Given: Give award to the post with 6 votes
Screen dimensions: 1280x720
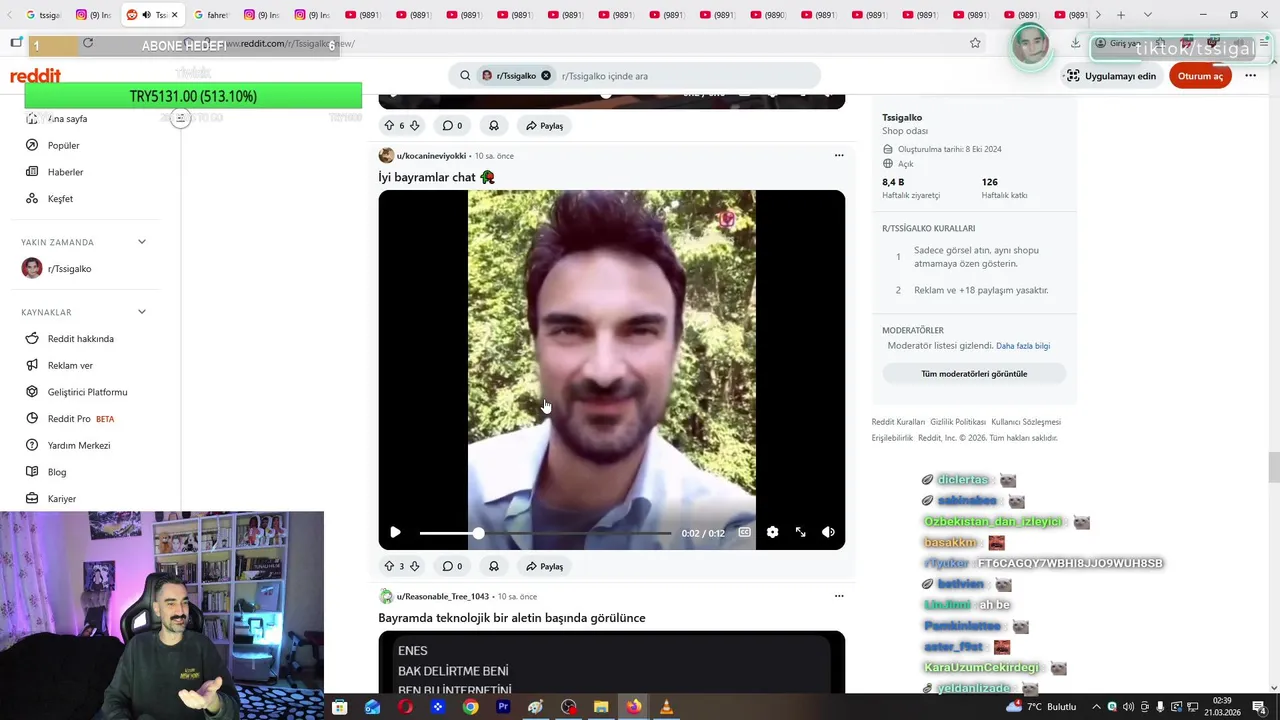Looking at the screenshot, I should 494,125.
